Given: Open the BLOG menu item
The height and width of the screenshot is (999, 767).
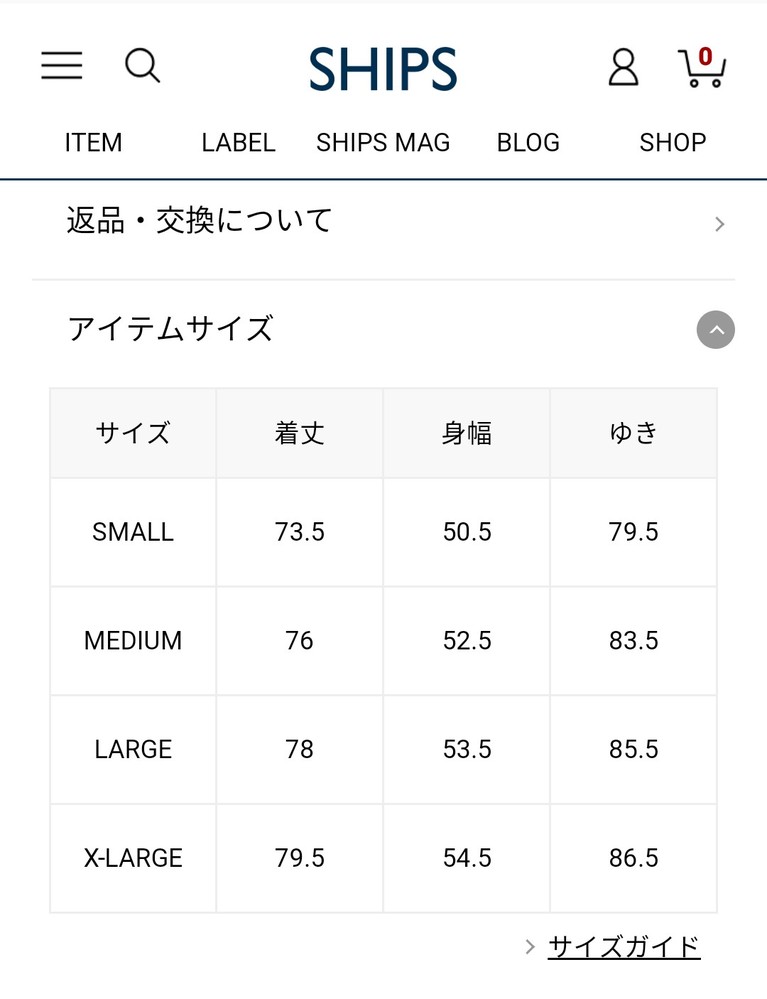Looking at the screenshot, I should tap(528, 143).
